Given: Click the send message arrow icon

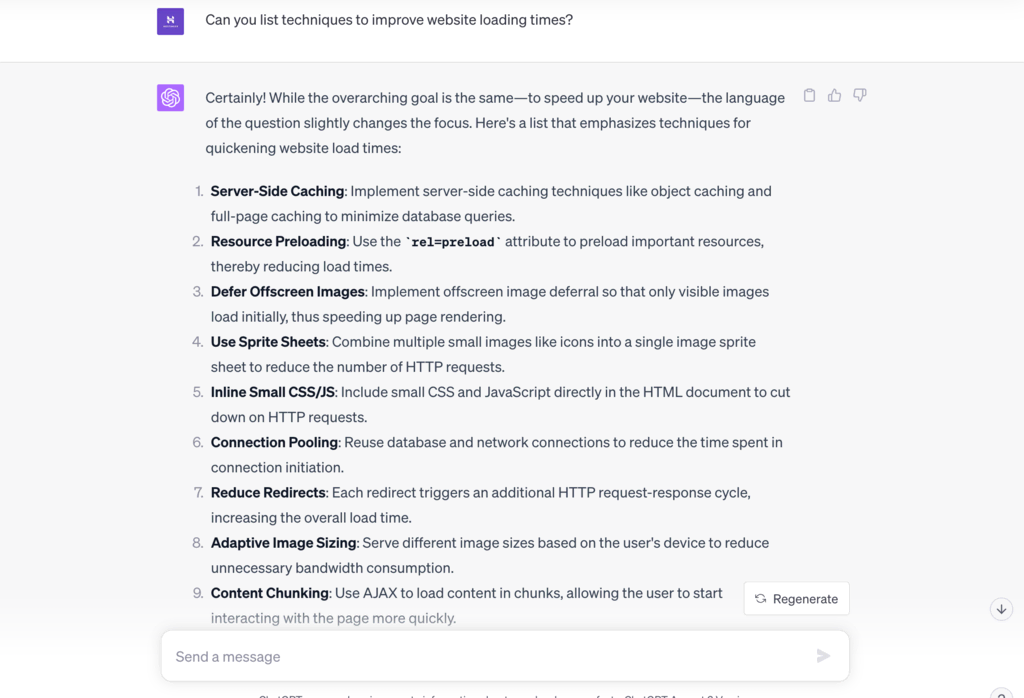Looking at the screenshot, I should point(823,656).
